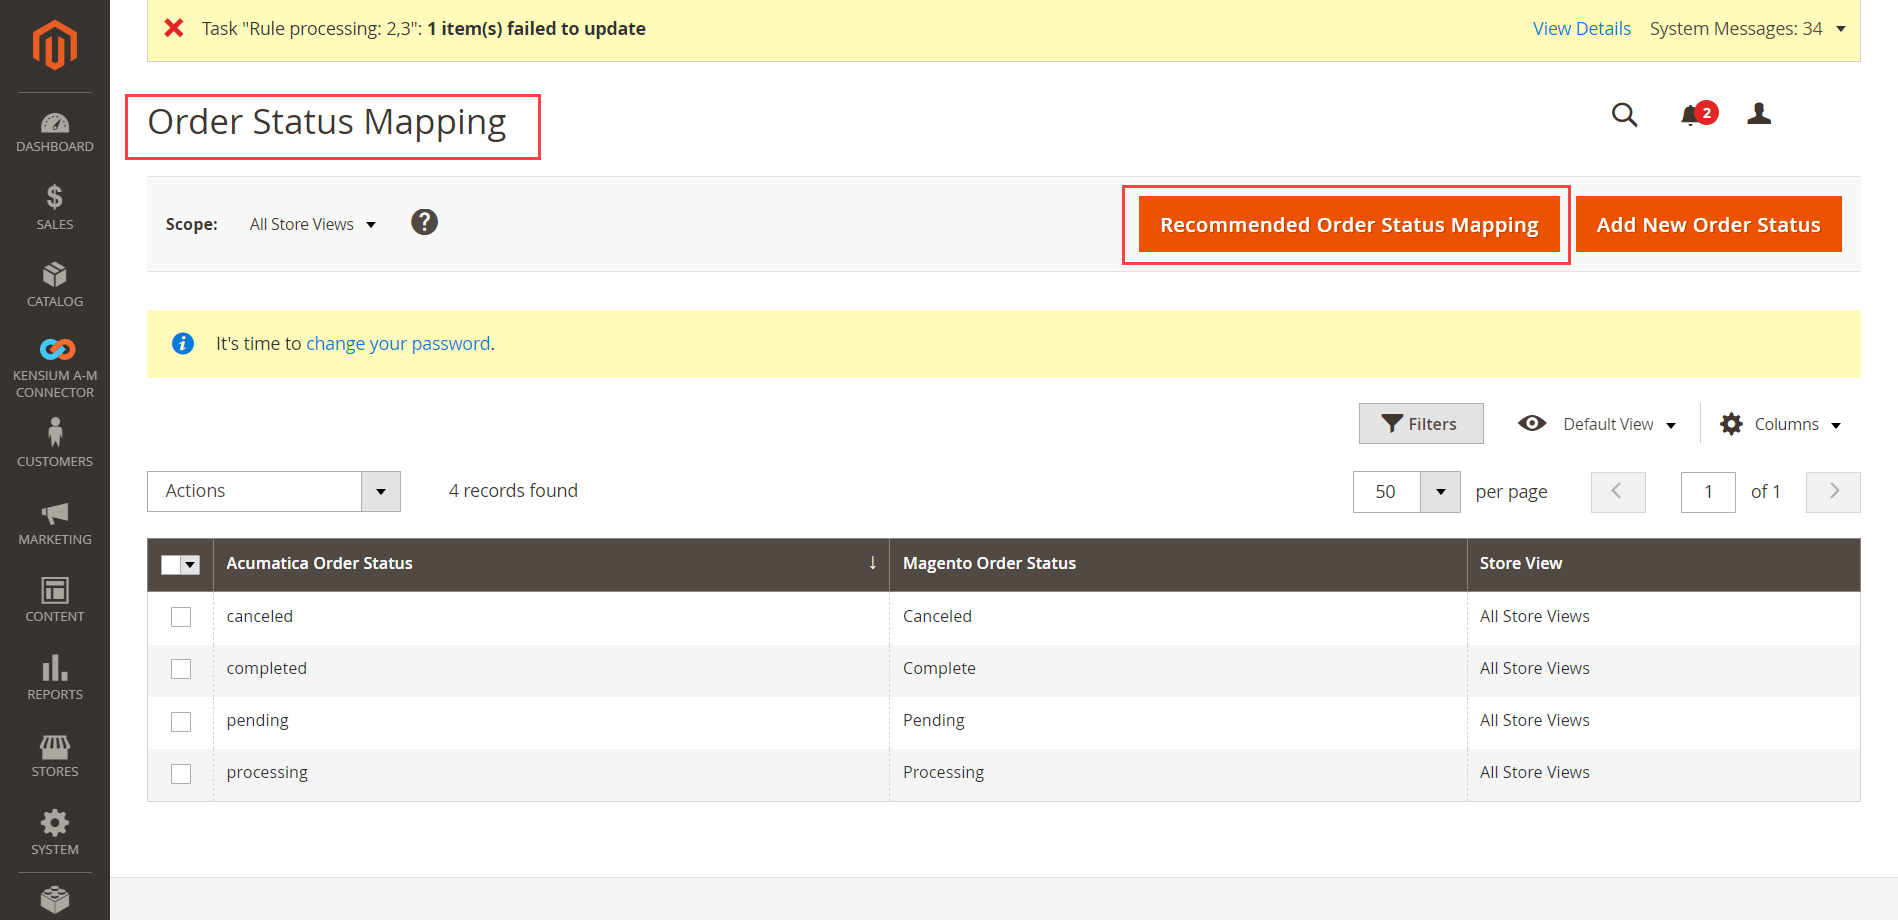The width and height of the screenshot is (1898, 920).
Task: Open the Stores sidebar menu
Action: click(x=55, y=755)
